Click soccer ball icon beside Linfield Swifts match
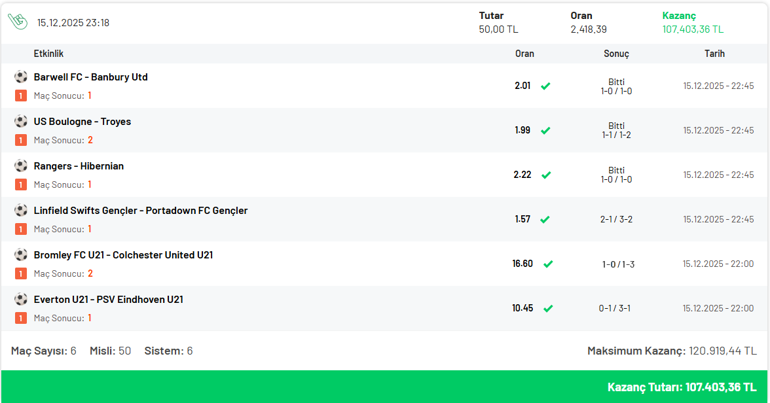Image resolution: width=770 pixels, height=403 pixels. point(21,210)
